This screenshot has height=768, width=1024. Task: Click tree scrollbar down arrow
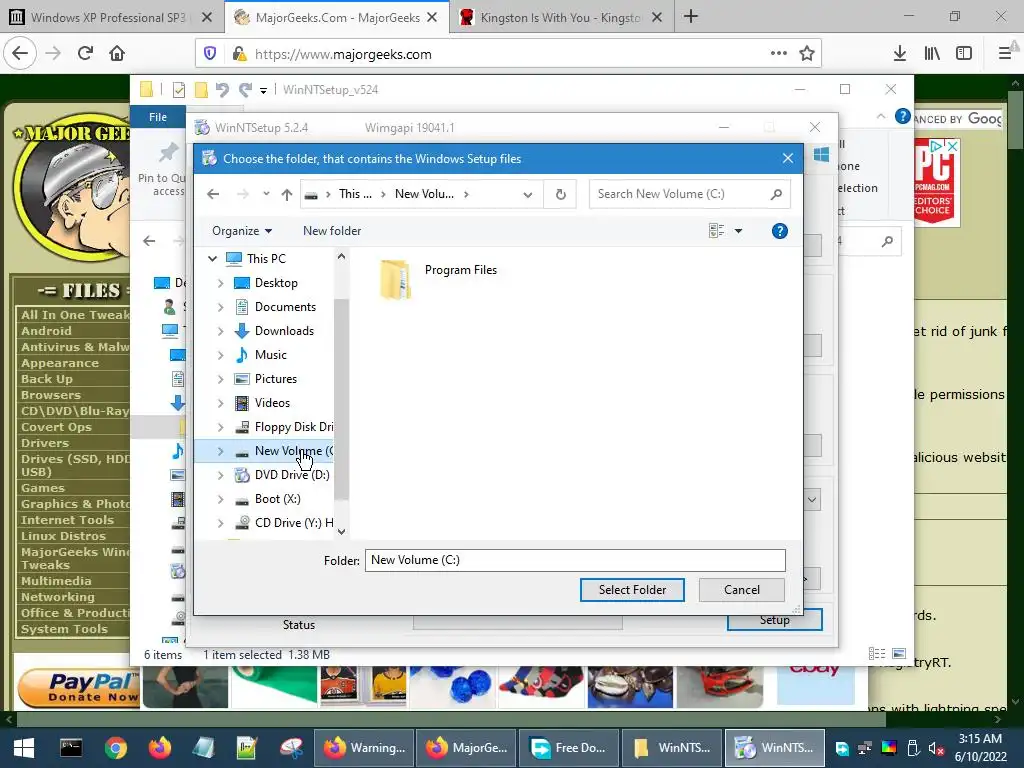341,532
